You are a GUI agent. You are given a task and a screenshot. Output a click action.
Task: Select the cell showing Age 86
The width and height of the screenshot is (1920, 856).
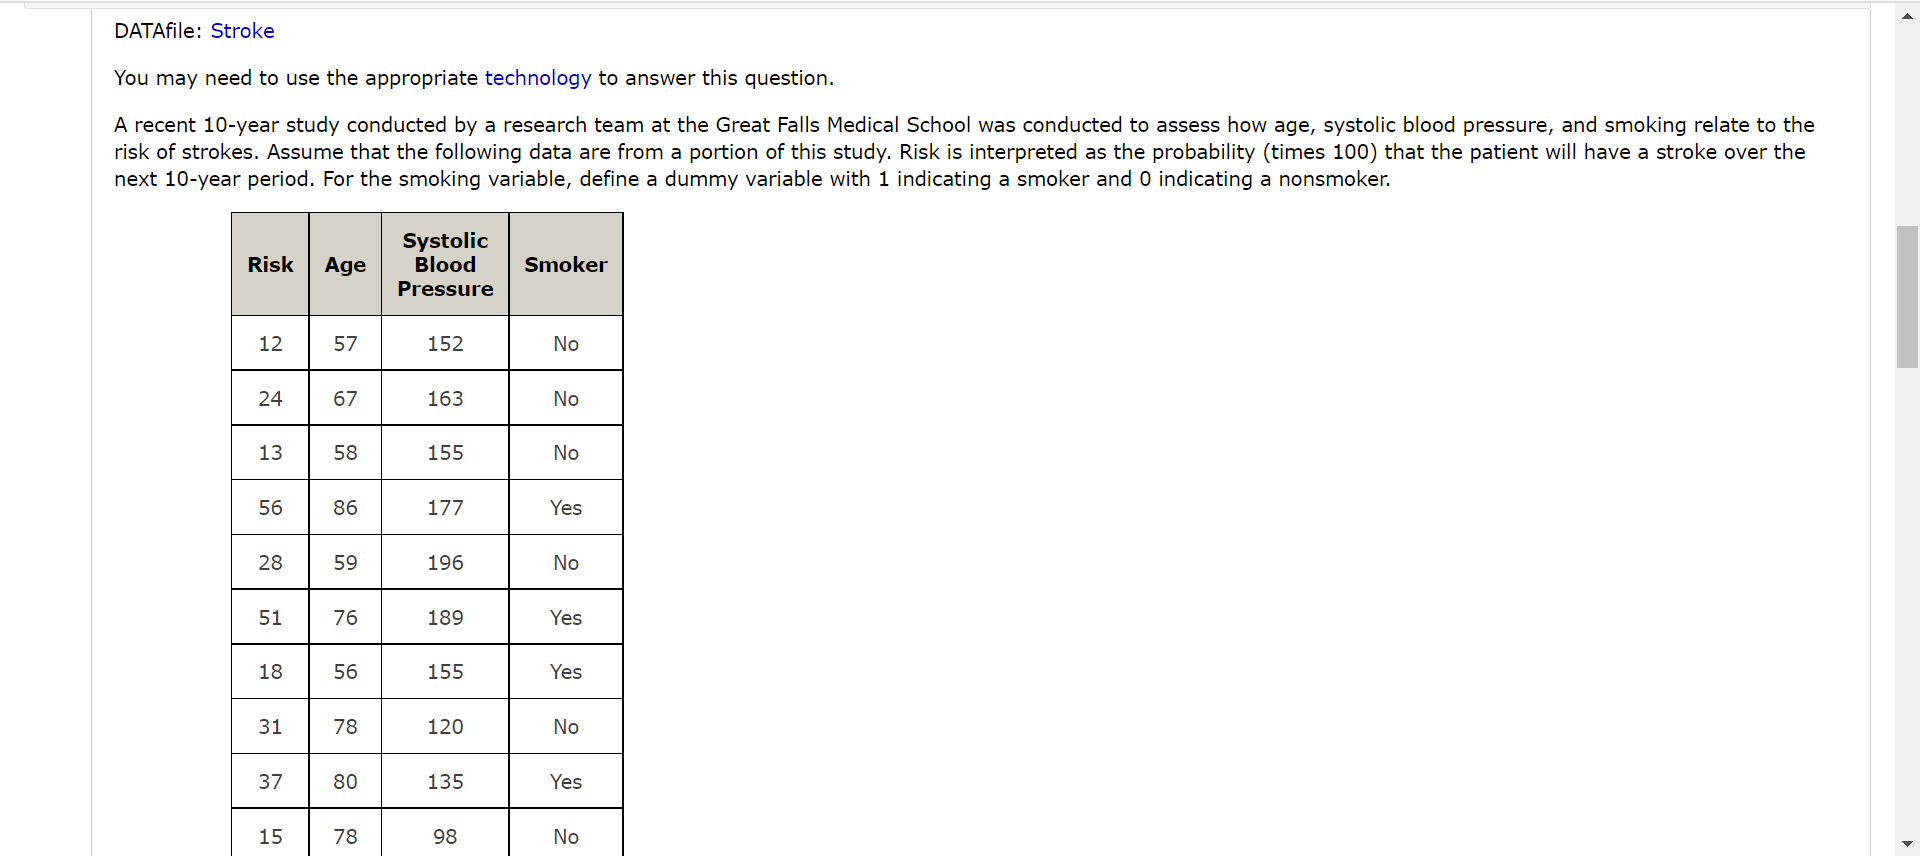pyautogui.click(x=344, y=507)
